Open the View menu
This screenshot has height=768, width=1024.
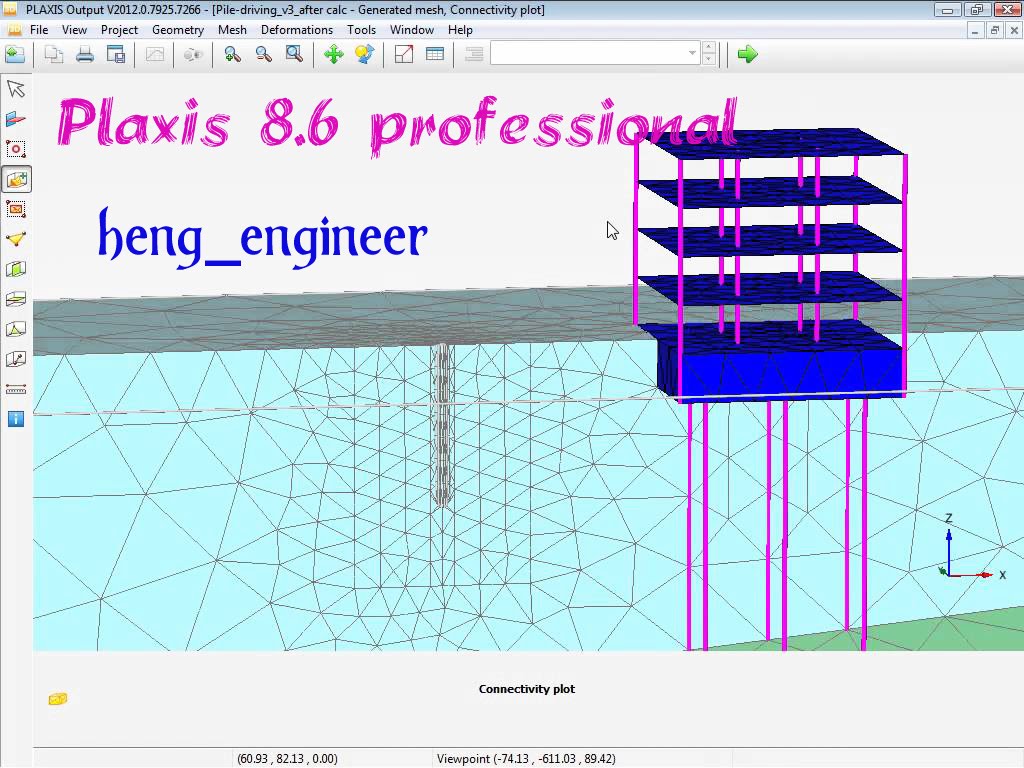[x=74, y=30]
